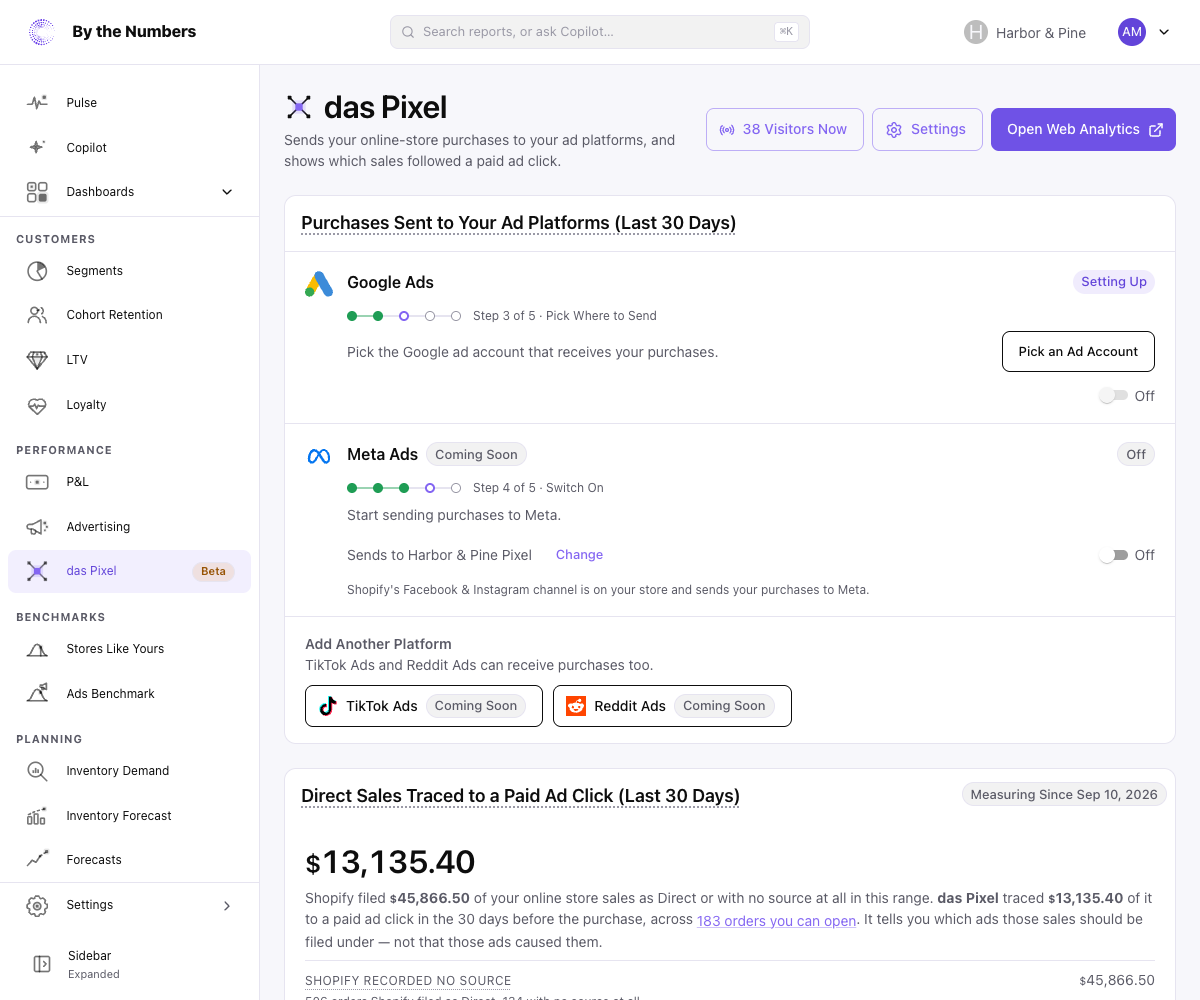Click the Cohort Retention people icon
Viewport: 1200px width, 1000px height.
coord(37,315)
